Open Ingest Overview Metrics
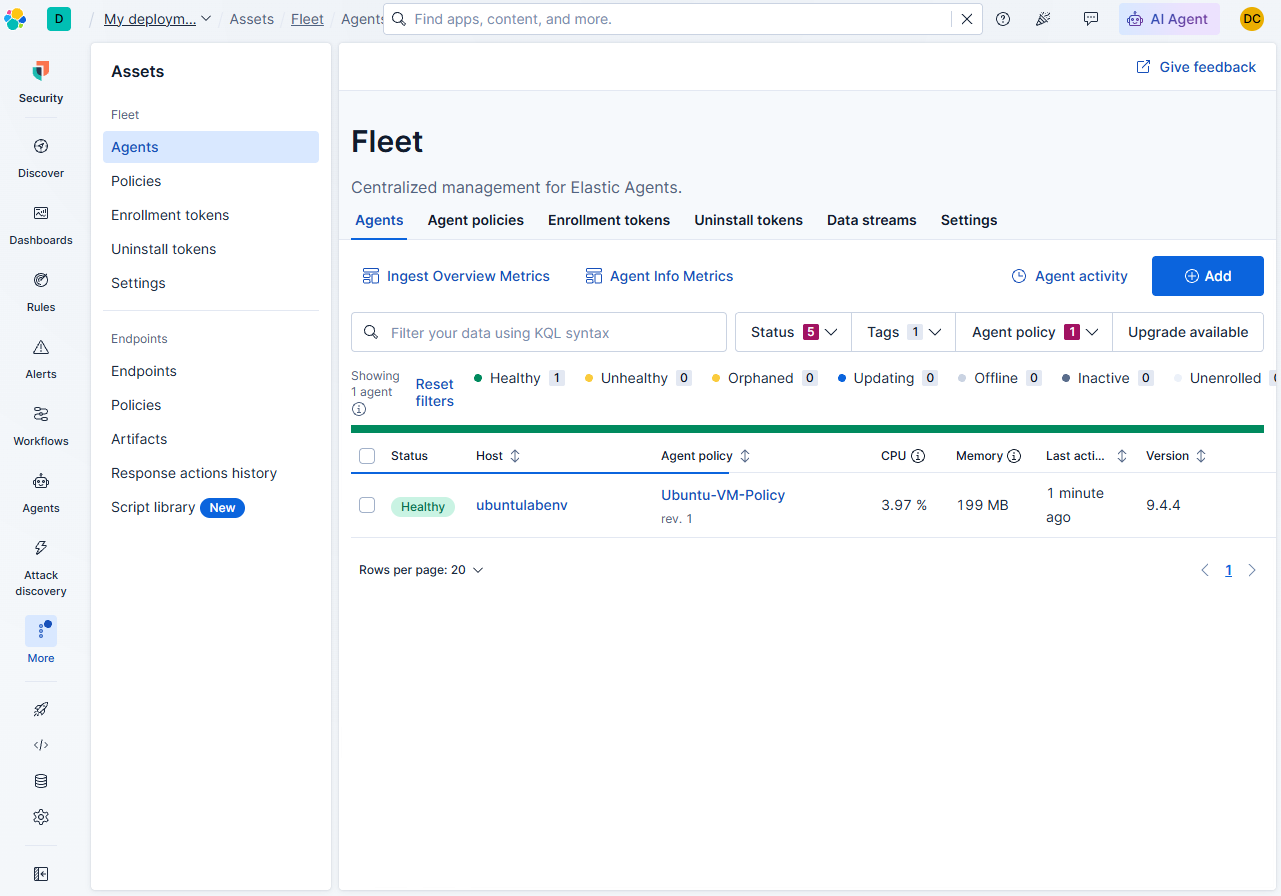 456,276
